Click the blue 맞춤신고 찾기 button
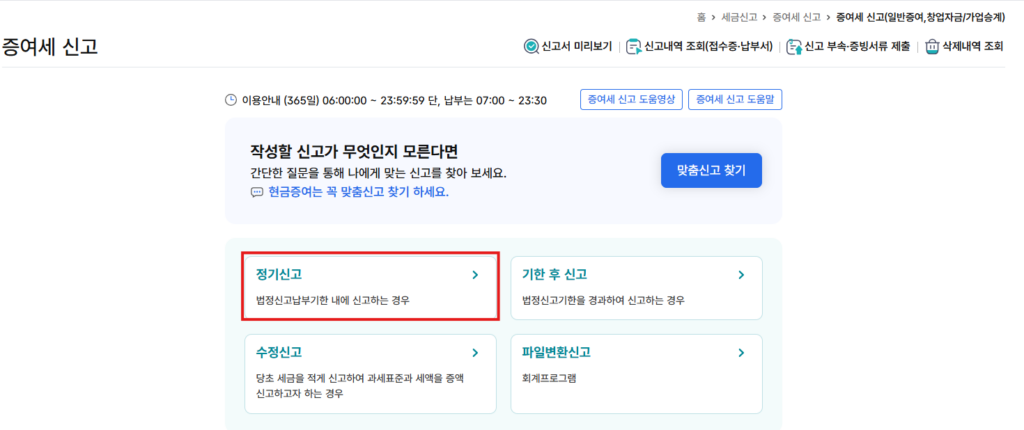 tap(711, 171)
